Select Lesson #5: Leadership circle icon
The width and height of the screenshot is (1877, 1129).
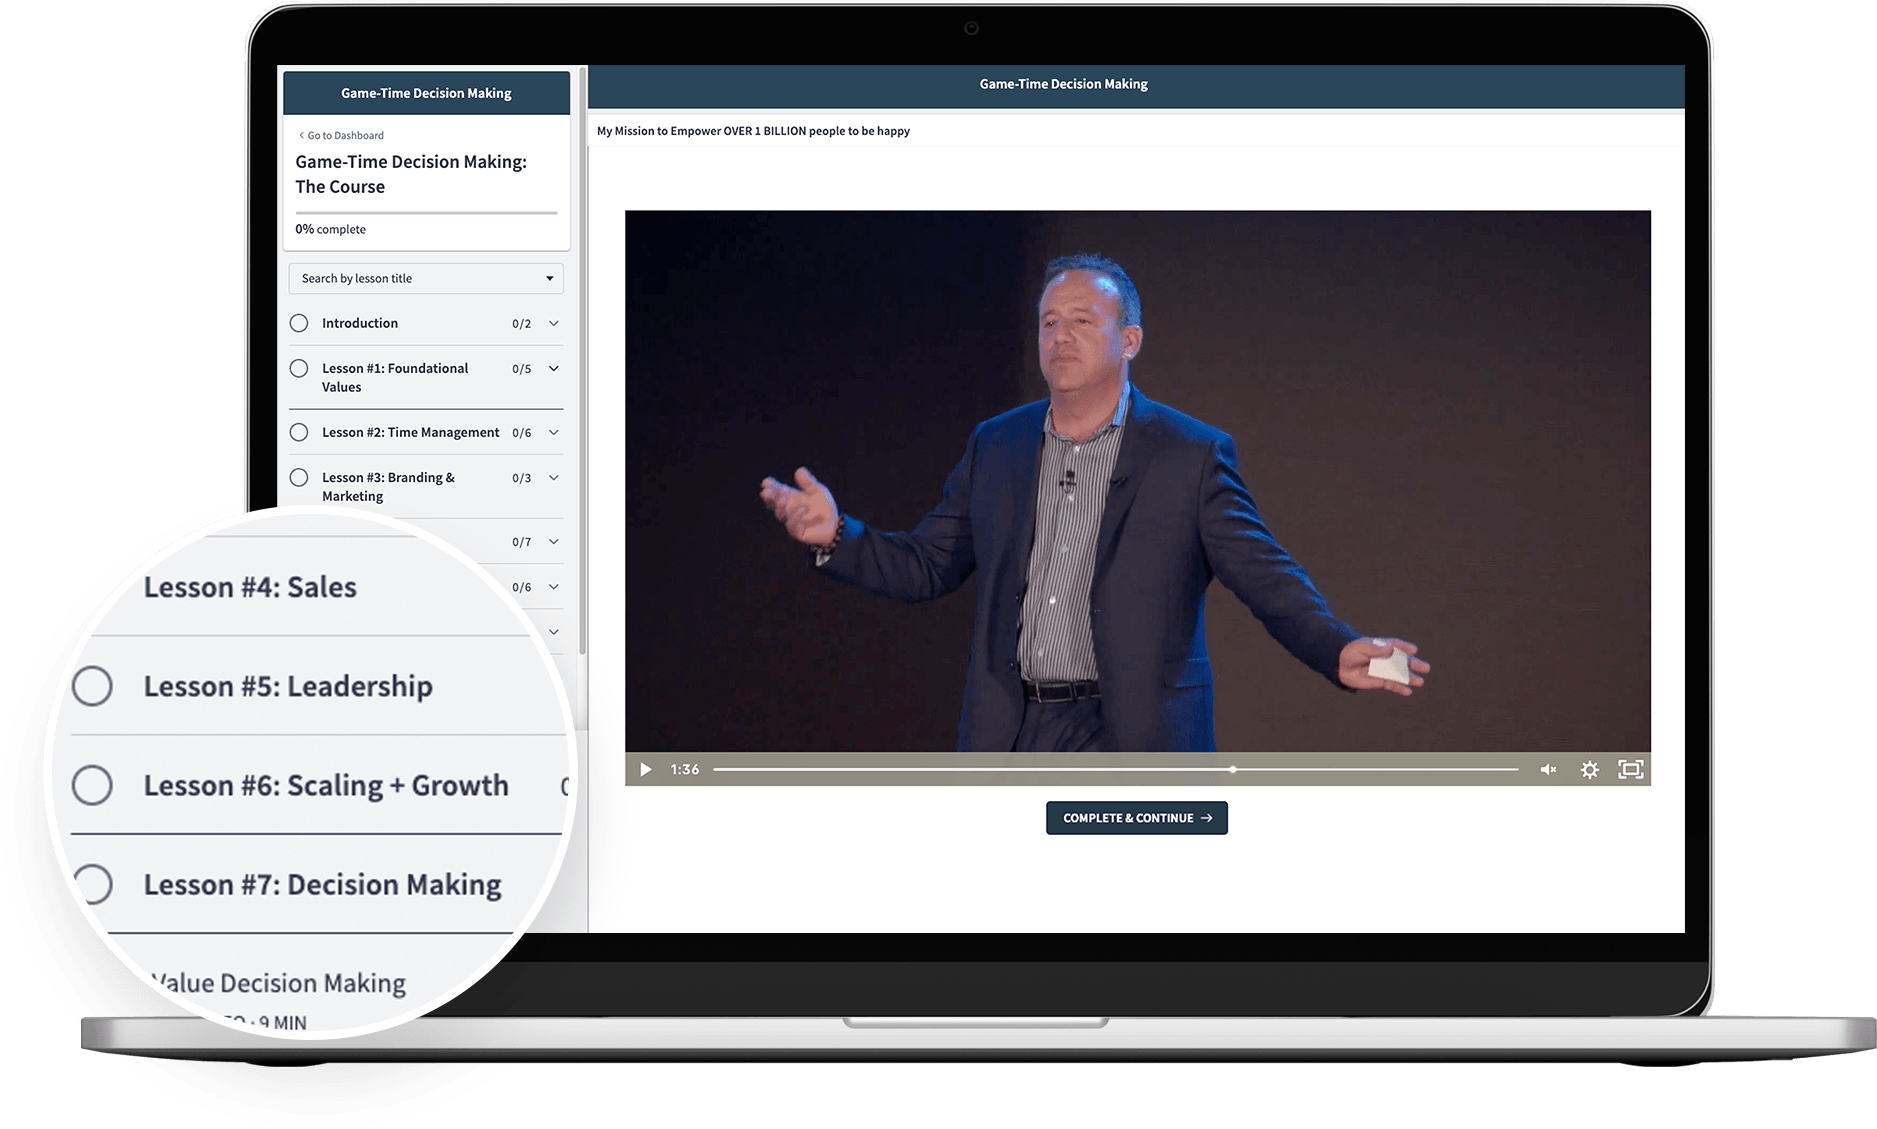pos(92,686)
